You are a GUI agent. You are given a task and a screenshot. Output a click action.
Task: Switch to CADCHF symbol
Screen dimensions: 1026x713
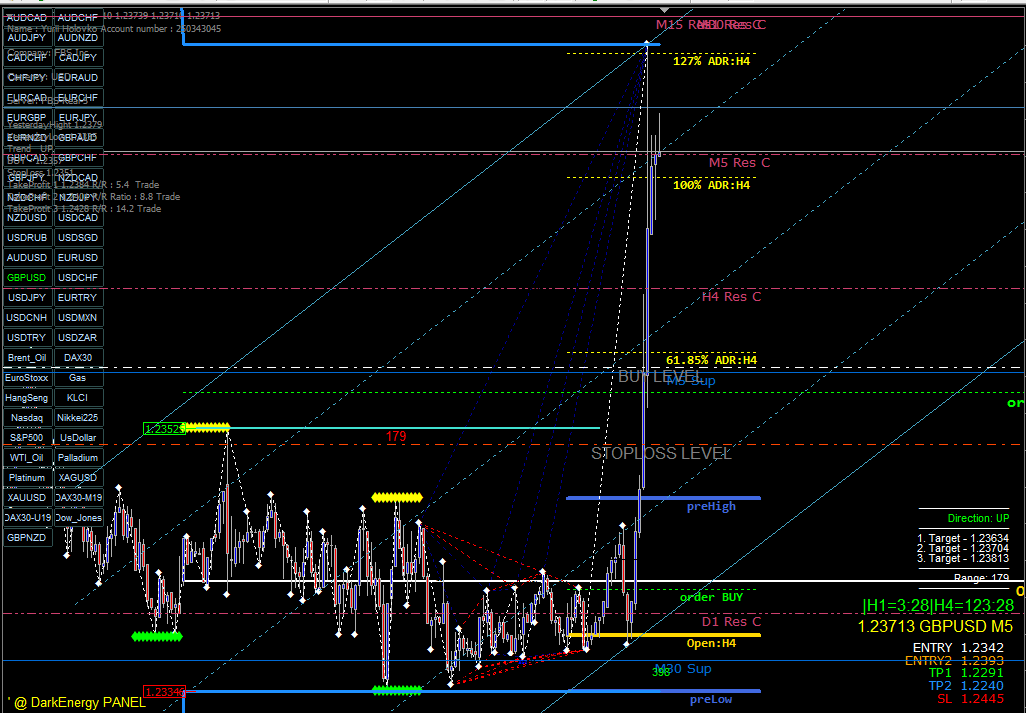27,58
